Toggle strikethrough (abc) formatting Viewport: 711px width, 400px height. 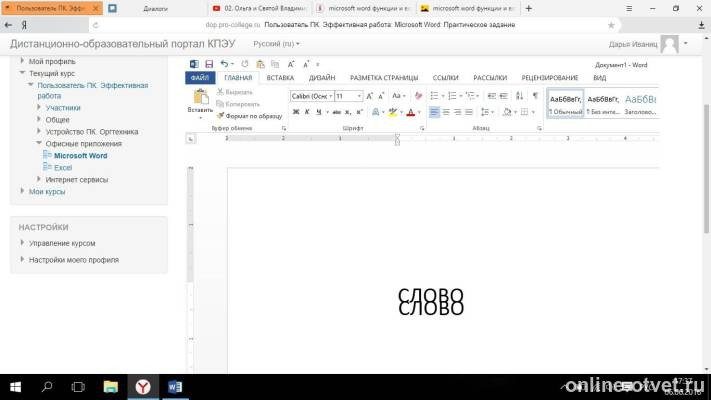tap(336, 112)
